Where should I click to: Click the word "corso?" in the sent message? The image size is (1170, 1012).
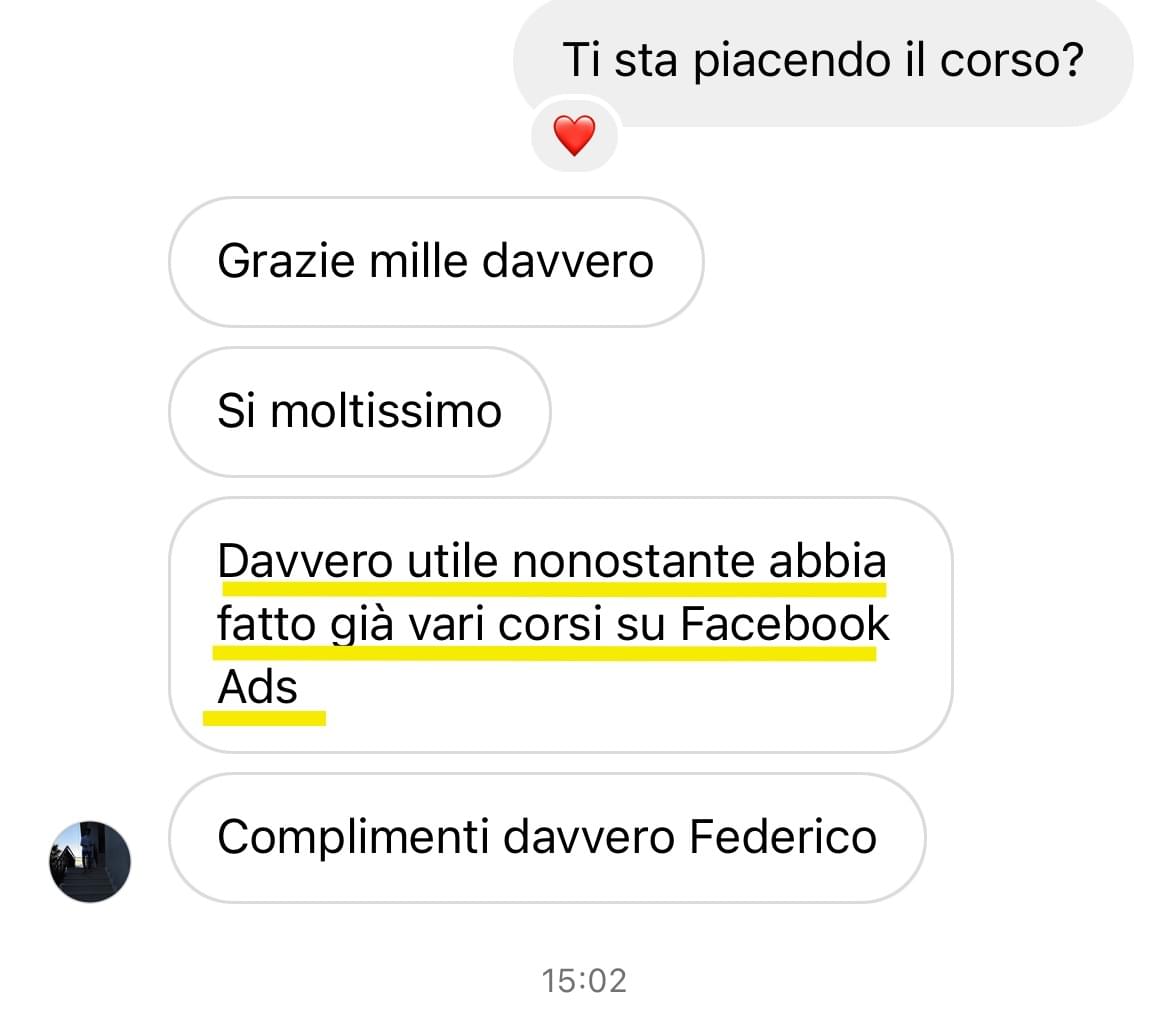[x=1012, y=60]
